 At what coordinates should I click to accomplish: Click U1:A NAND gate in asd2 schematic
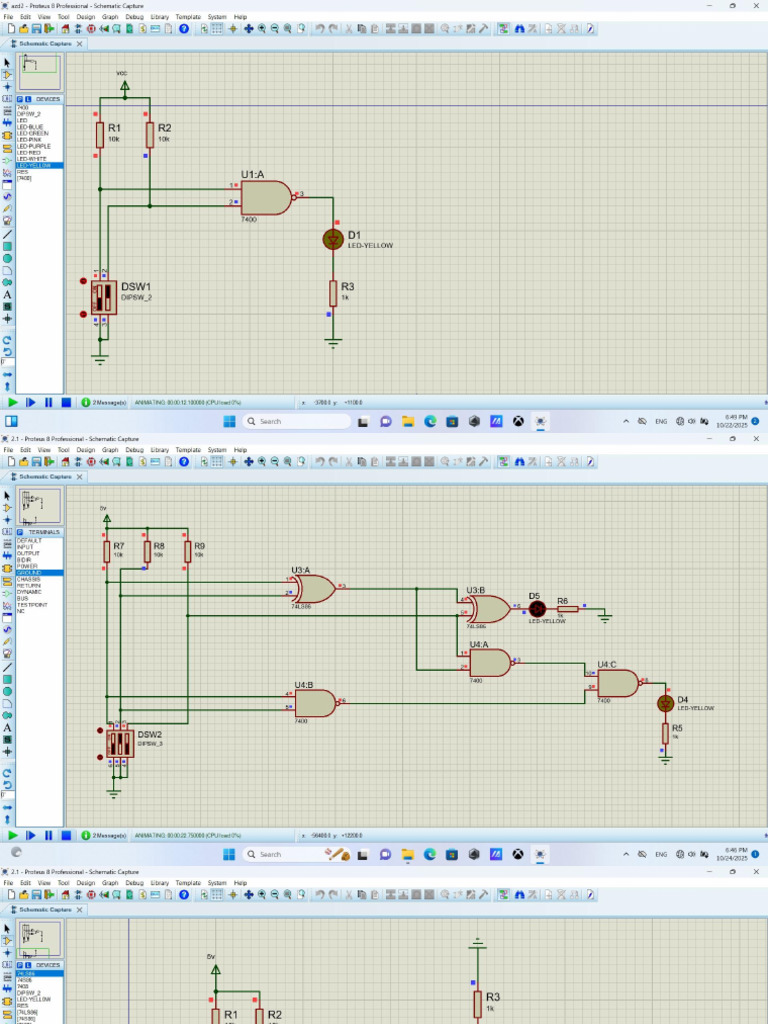tap(266, 197)
